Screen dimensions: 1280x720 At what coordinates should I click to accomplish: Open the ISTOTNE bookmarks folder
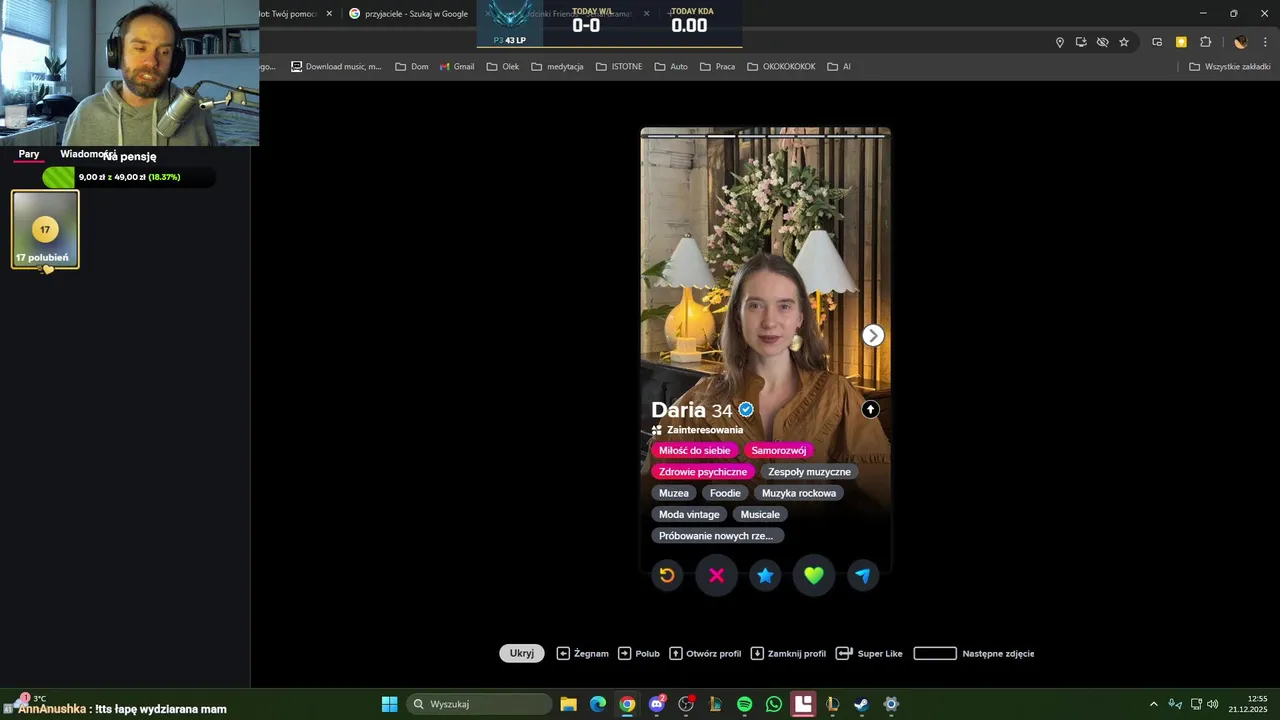(x=619, y=67)
